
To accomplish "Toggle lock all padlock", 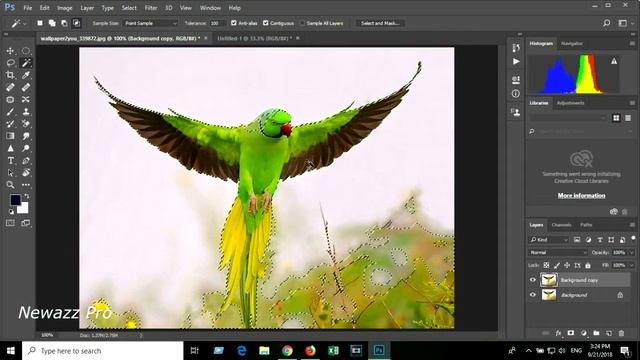I will (x=588, y=265).
